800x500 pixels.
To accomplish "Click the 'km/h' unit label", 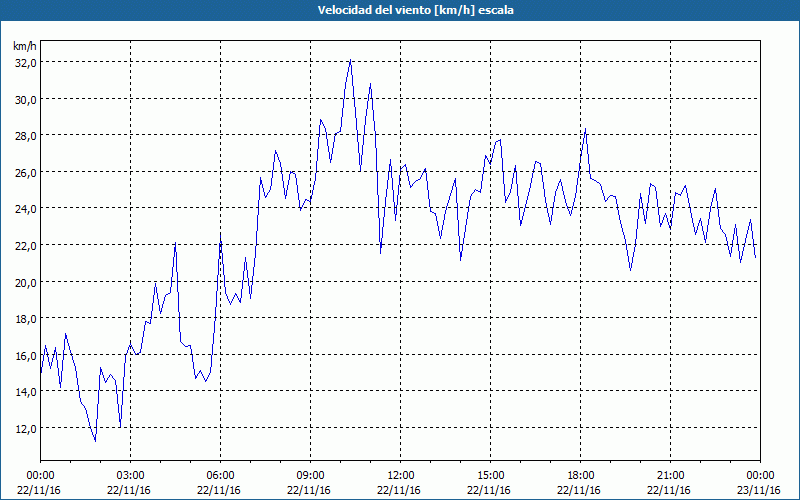I will (x=24, y=46).
